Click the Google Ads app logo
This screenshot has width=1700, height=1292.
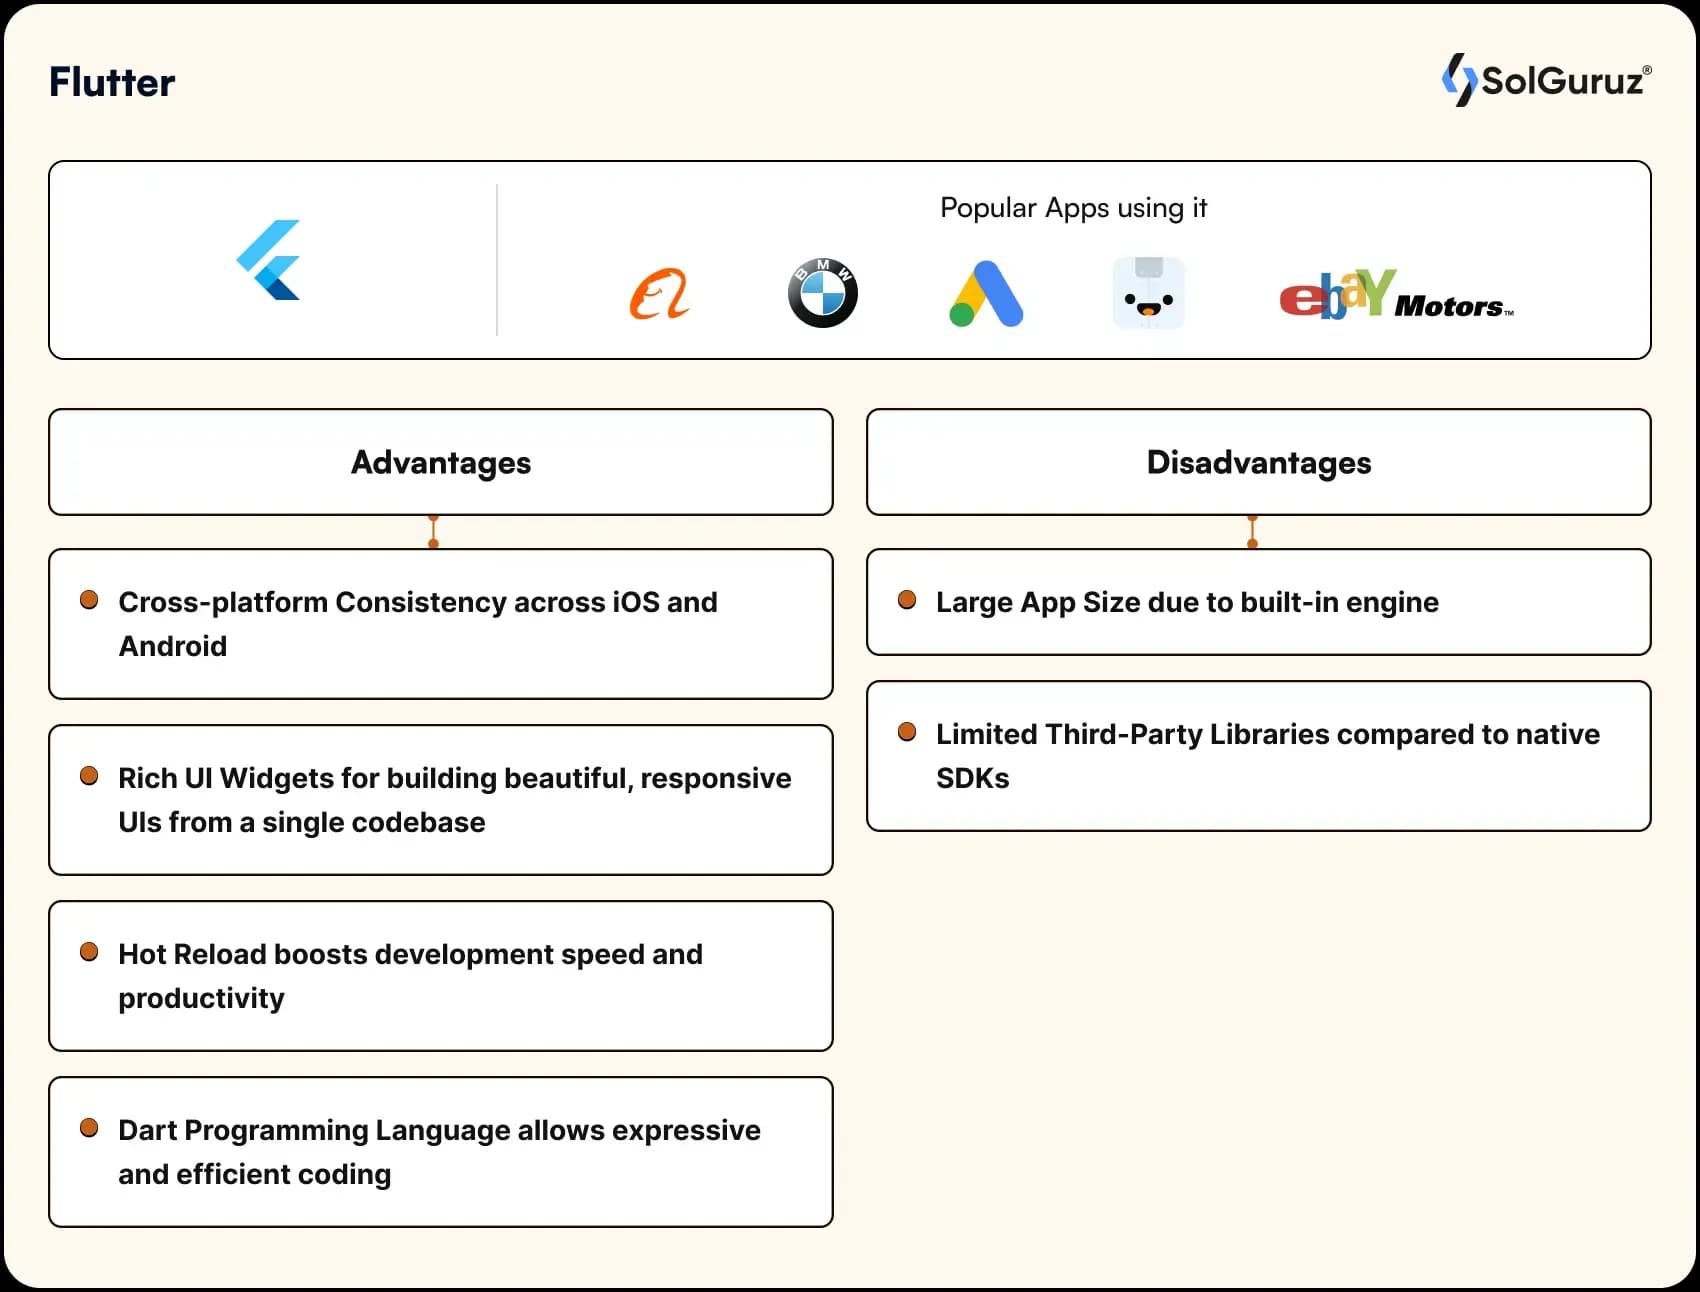point(986,294)
